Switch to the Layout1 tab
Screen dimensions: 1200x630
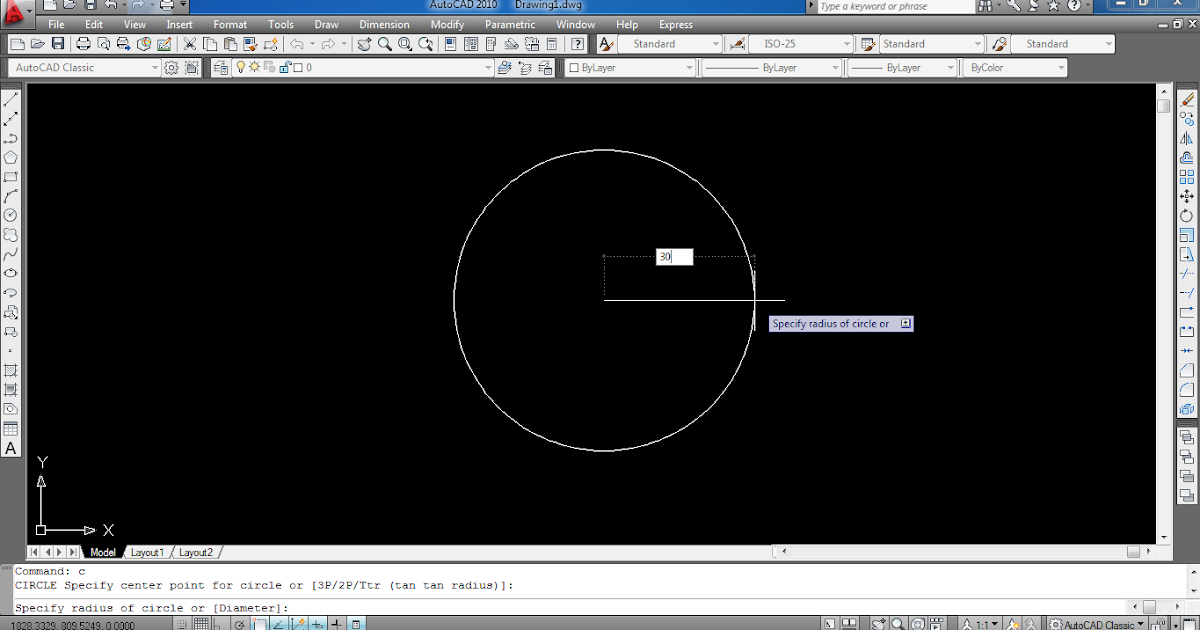147,551
